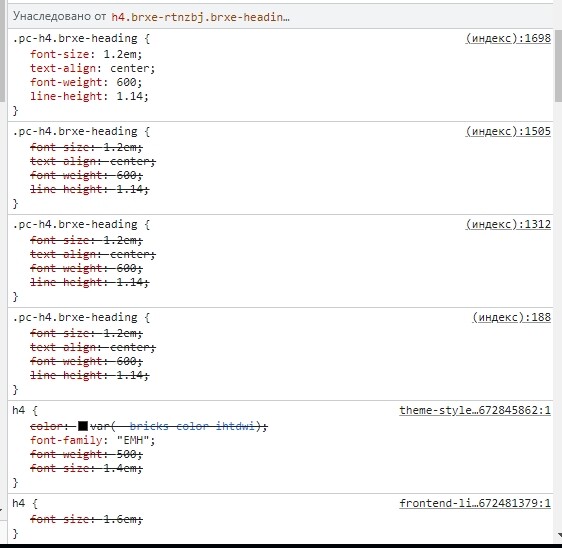This screenshot has height=548, width=562.
Task: Open frontend-li…672481379:1 stylesheet link
Action: coord(475,503)
